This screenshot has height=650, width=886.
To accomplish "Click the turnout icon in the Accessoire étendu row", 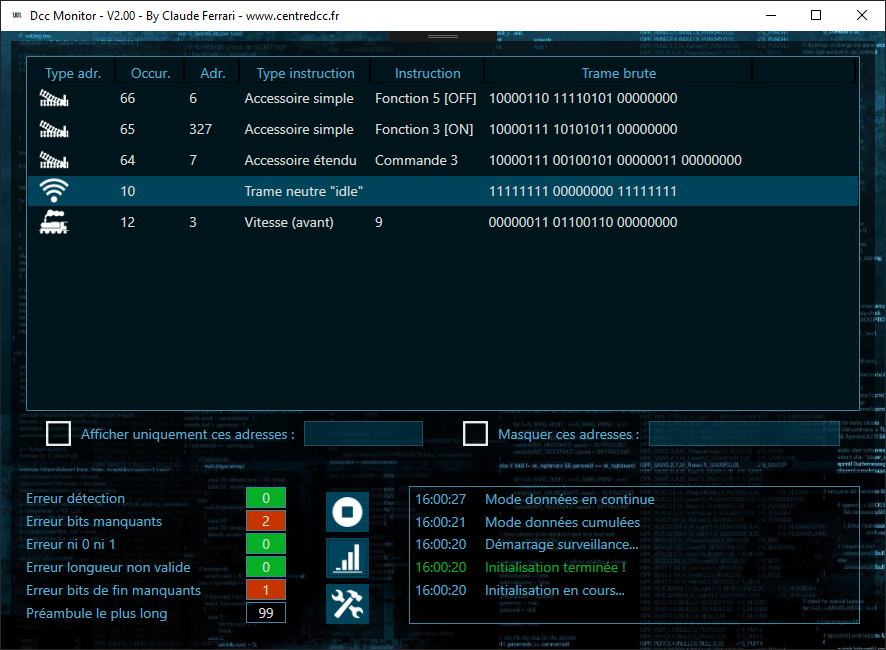I will (x=54, y=161).
